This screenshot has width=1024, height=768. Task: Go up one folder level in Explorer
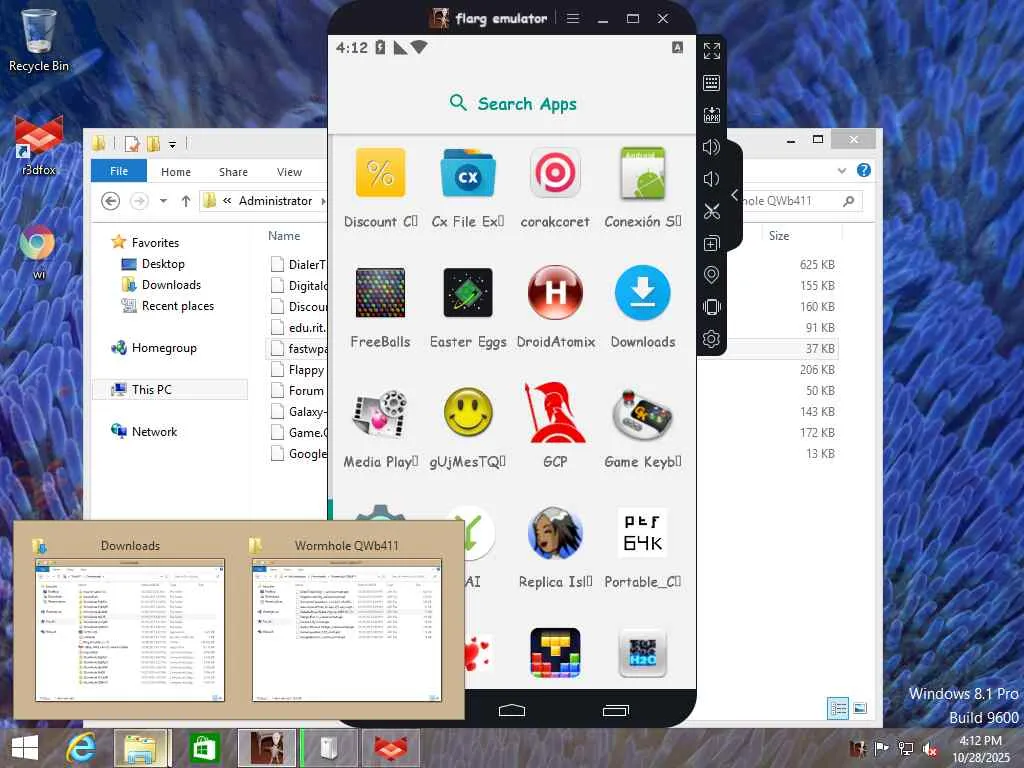tap(186, 201)
